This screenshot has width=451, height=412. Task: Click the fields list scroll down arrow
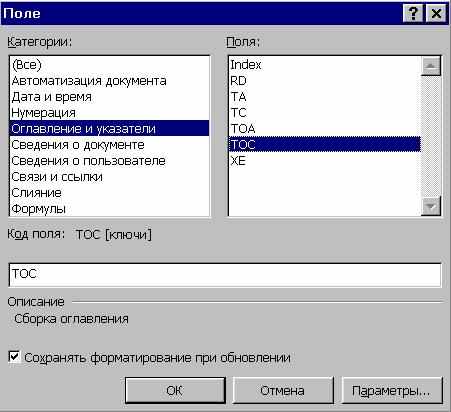click(431, 206)
